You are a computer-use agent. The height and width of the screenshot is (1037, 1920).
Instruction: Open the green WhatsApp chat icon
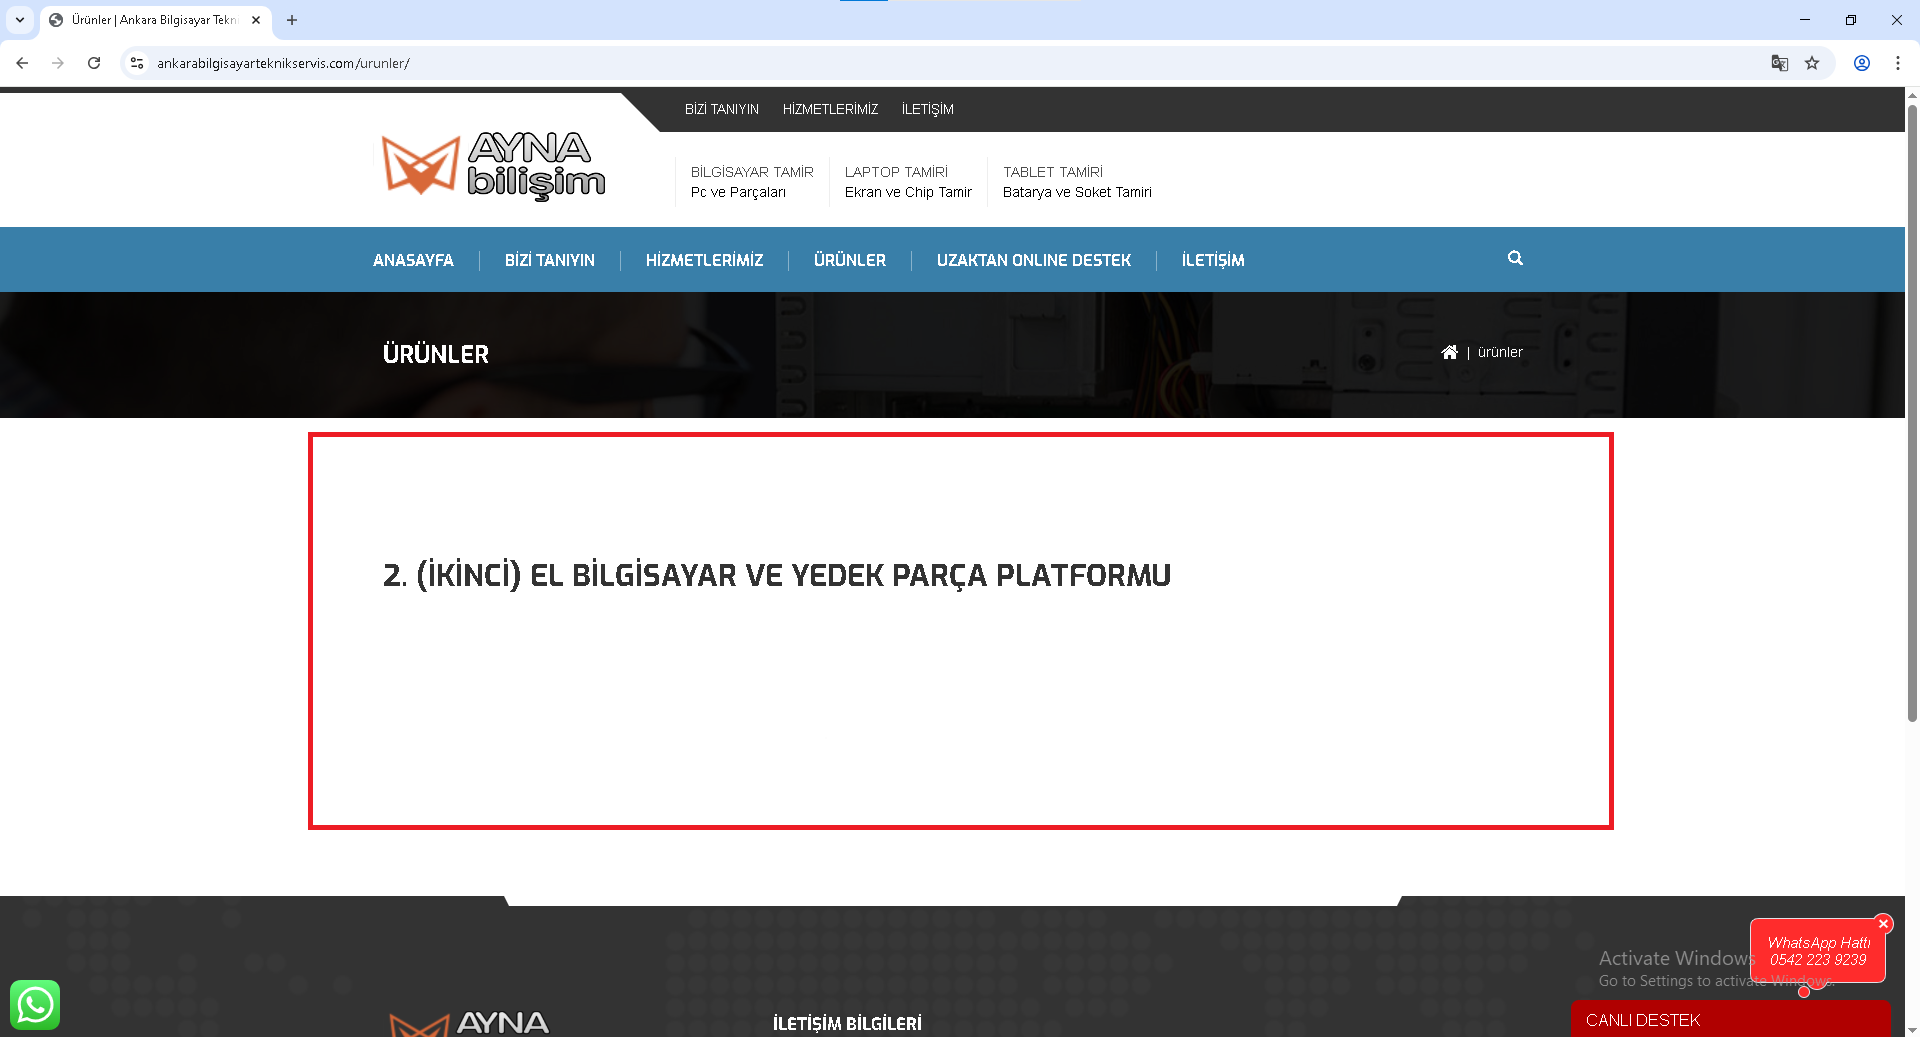pyautogui.click(x=35, y=1005)
